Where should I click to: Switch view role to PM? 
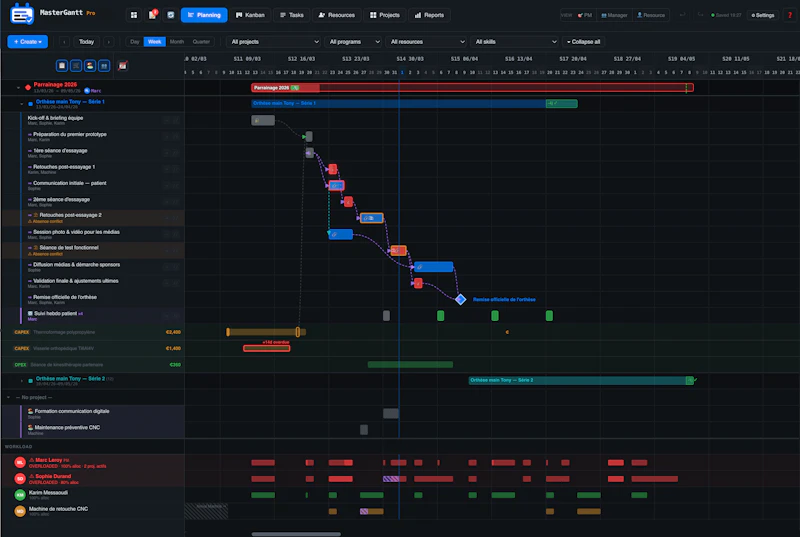(585, 15)
